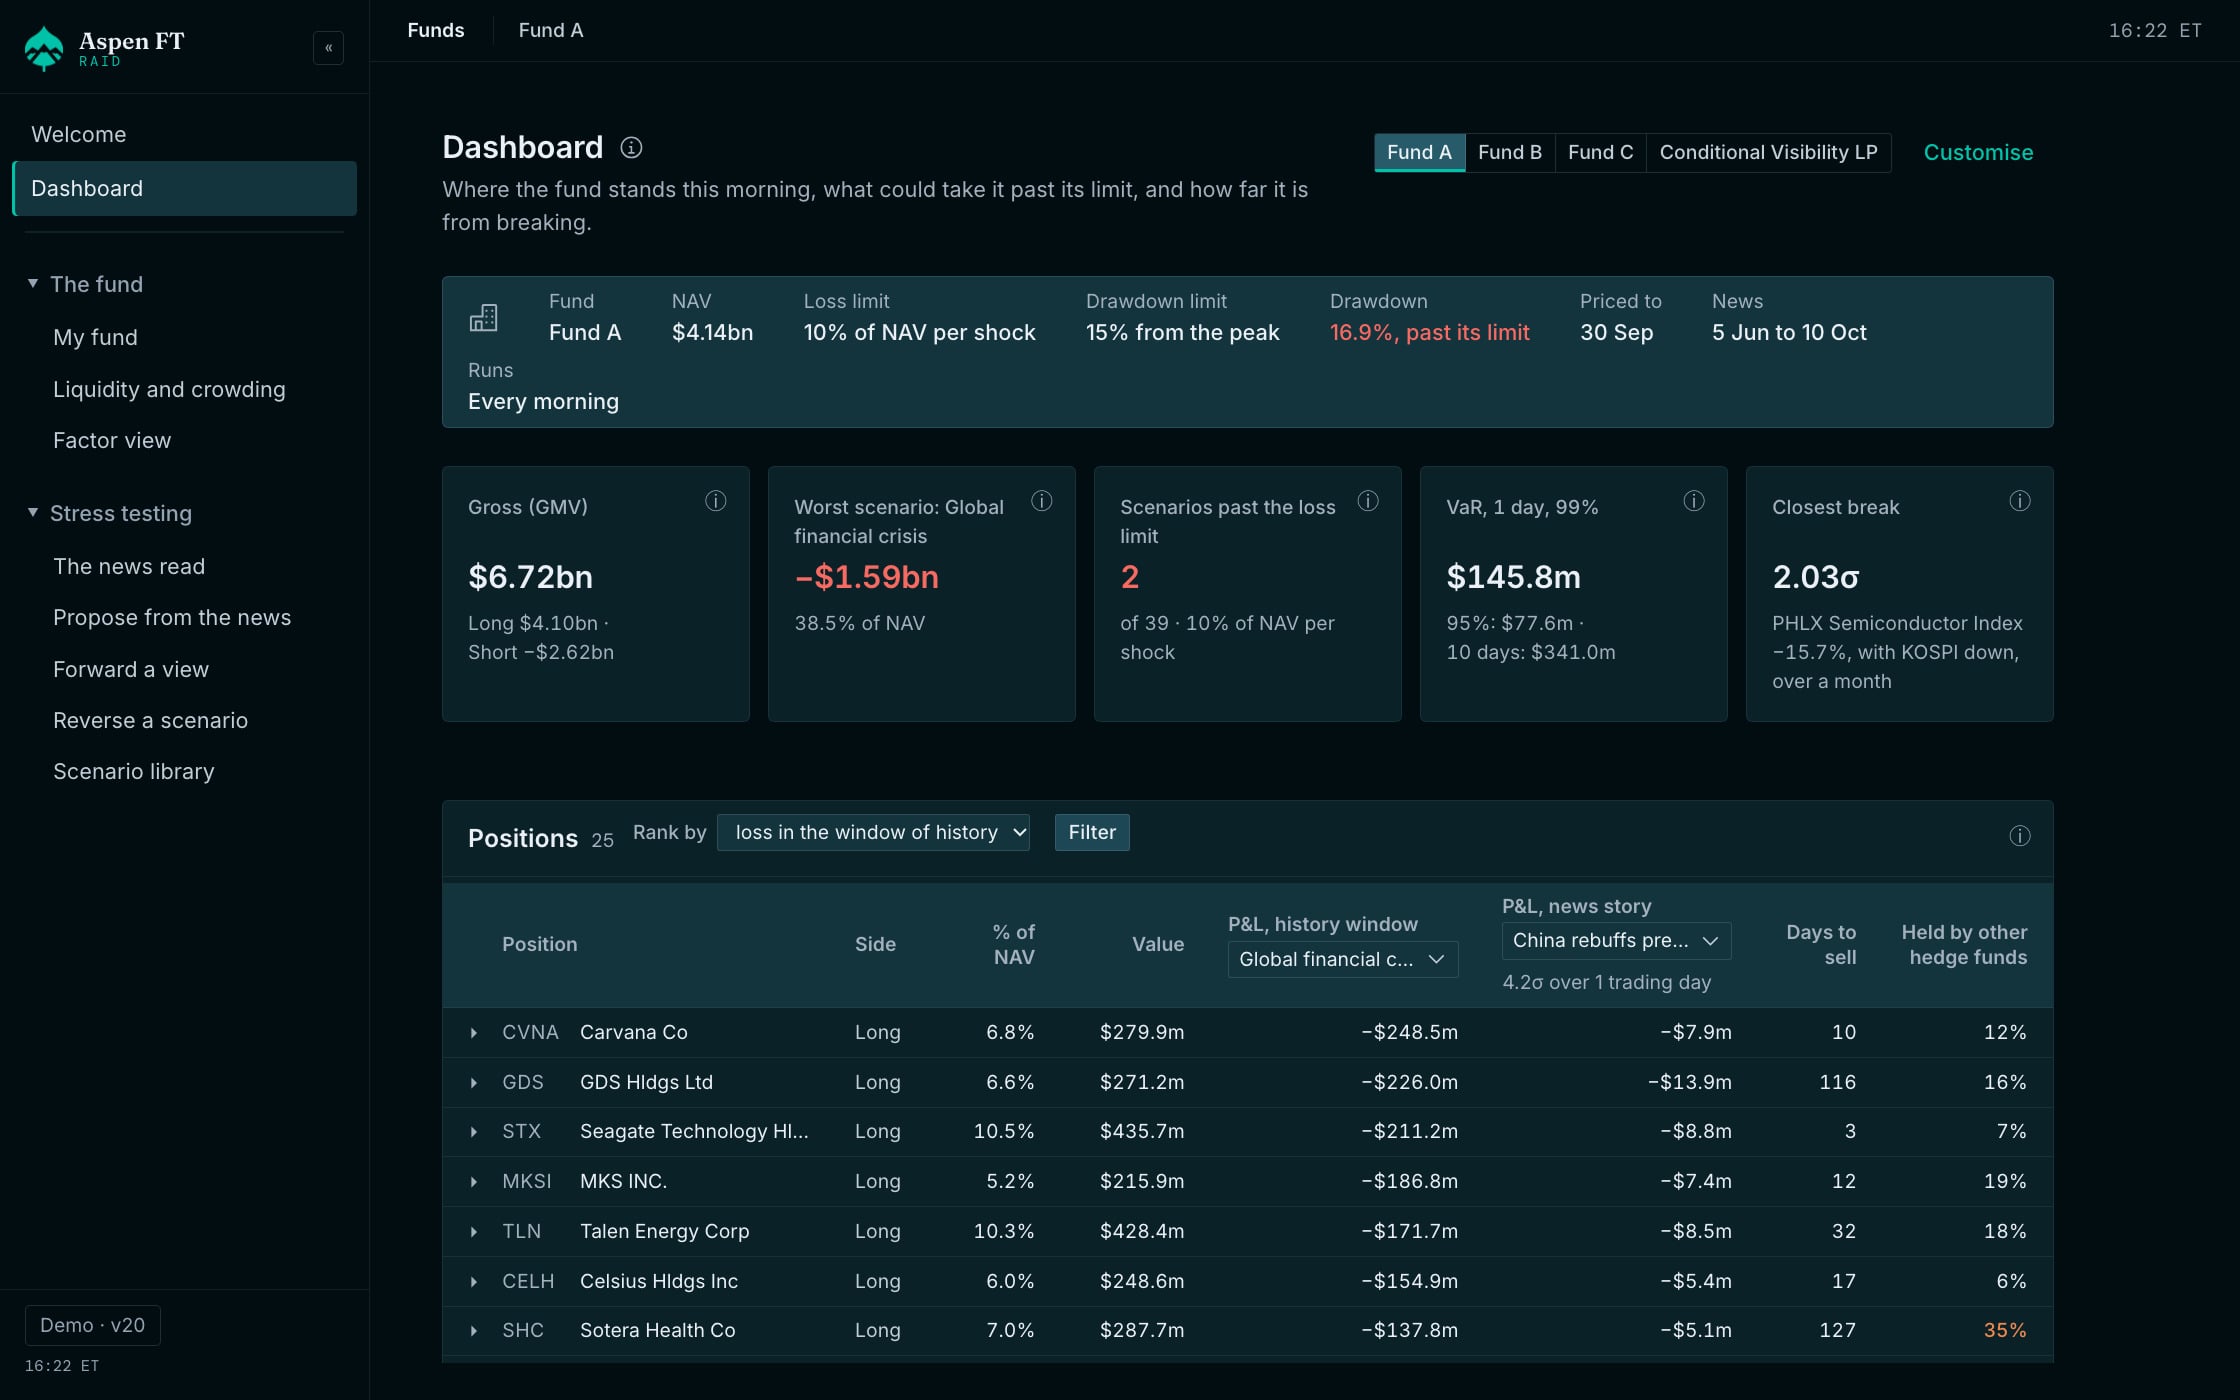
Task: Click Fund A in the breadcrumb
Action: click(551, 30)
